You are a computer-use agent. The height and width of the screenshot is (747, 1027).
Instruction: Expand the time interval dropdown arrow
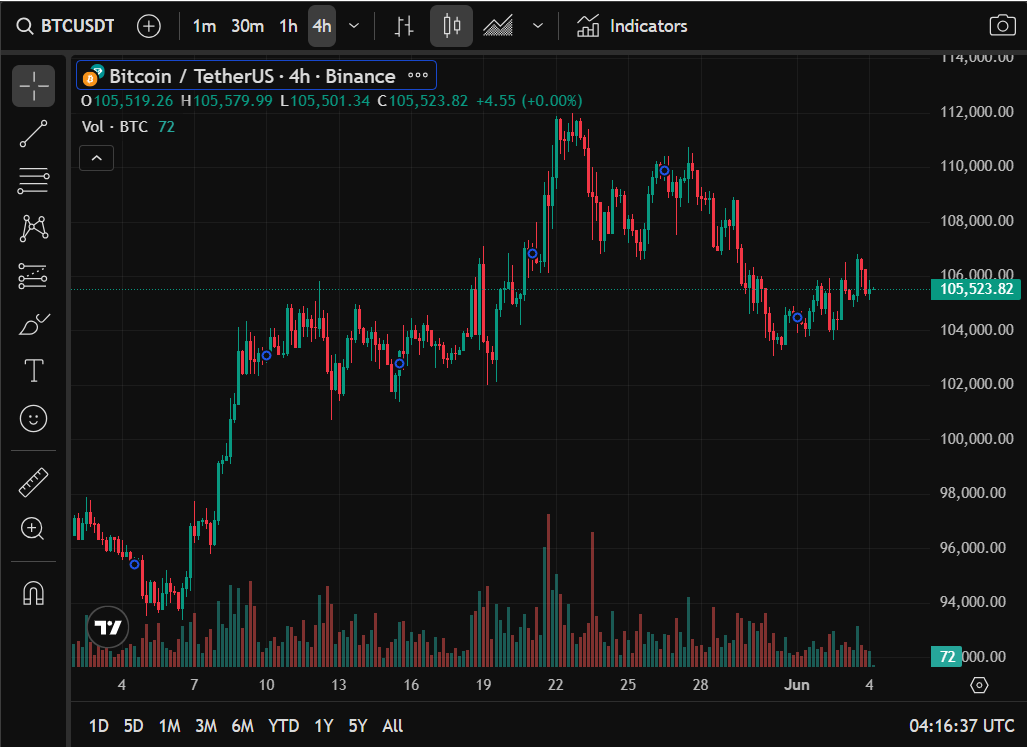click(x=353, y=26)
